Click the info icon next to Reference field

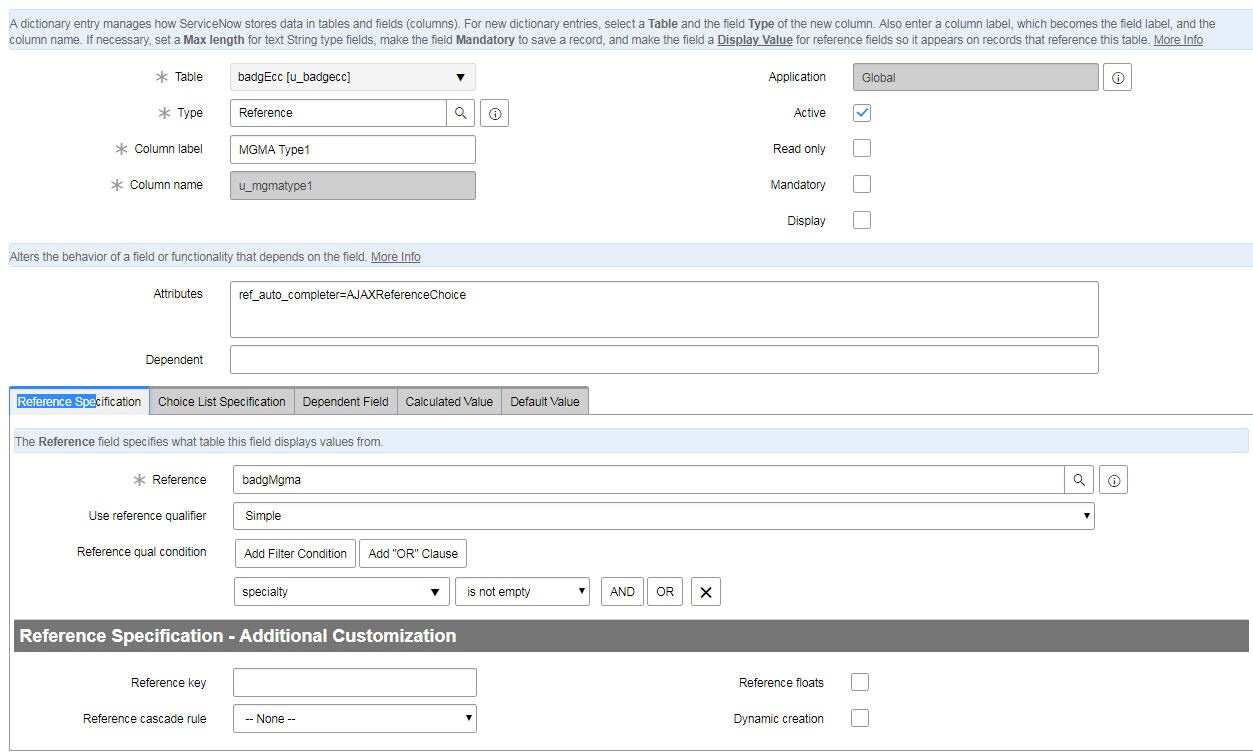pyautogui.click(x=1113, y=481)
